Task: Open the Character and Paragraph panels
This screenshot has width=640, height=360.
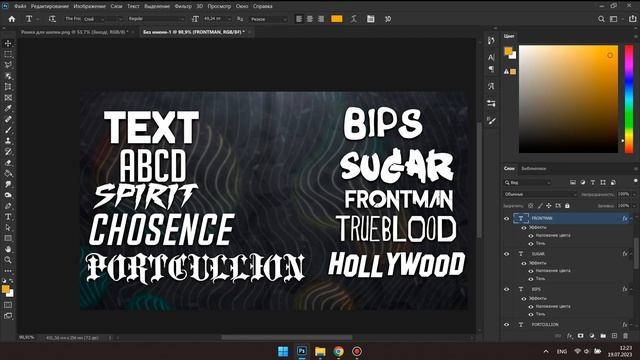Action: (370, 19)
